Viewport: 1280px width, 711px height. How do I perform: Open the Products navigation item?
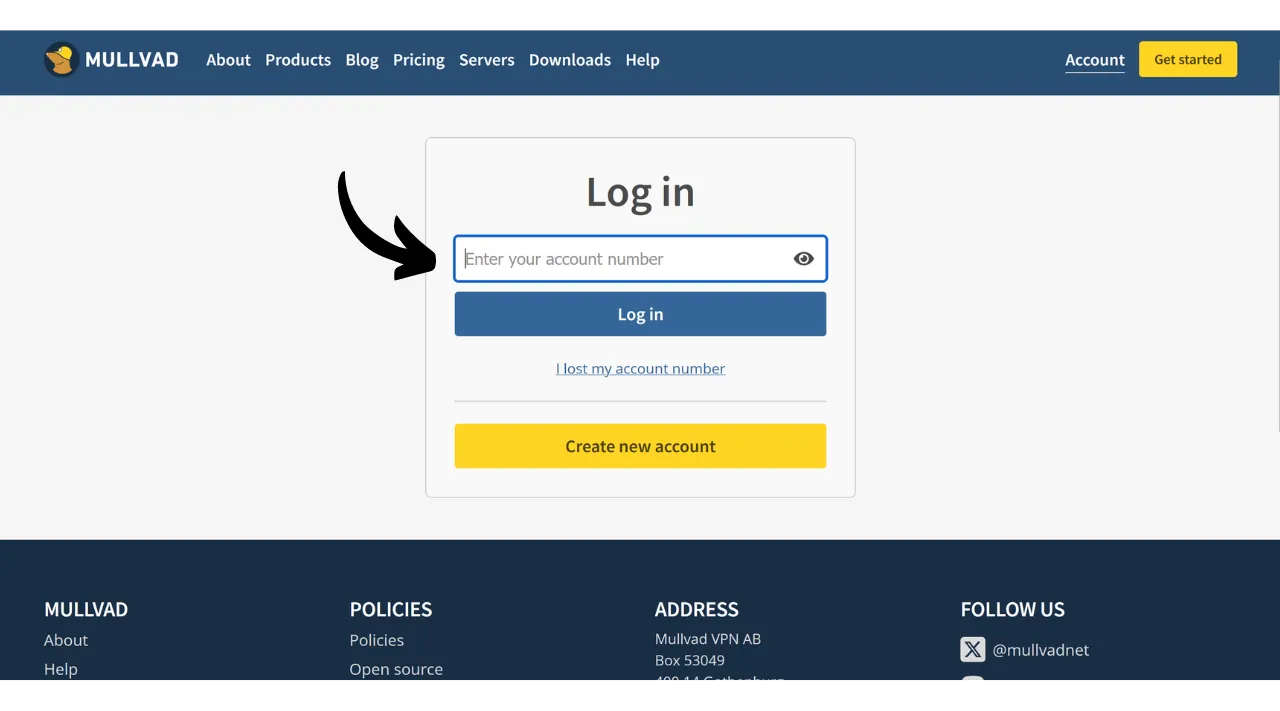pyautogui.click(x=298, y=60)
